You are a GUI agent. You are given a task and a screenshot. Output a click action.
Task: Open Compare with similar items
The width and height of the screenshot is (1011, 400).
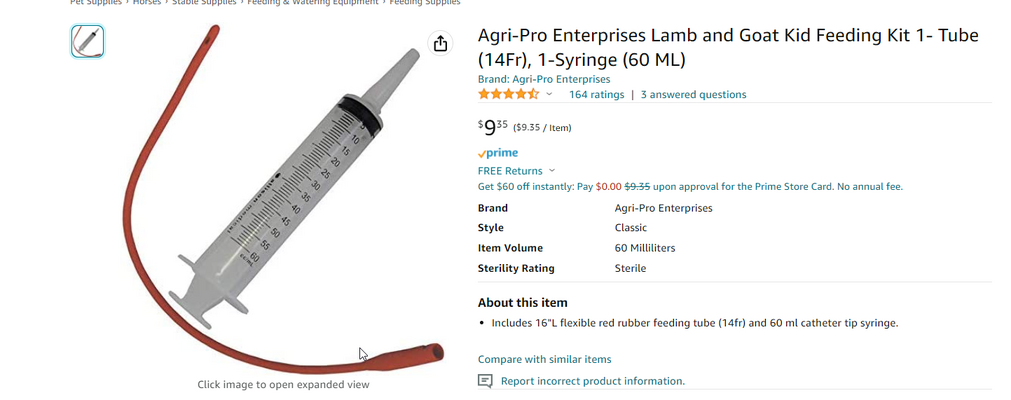(544, 359)
